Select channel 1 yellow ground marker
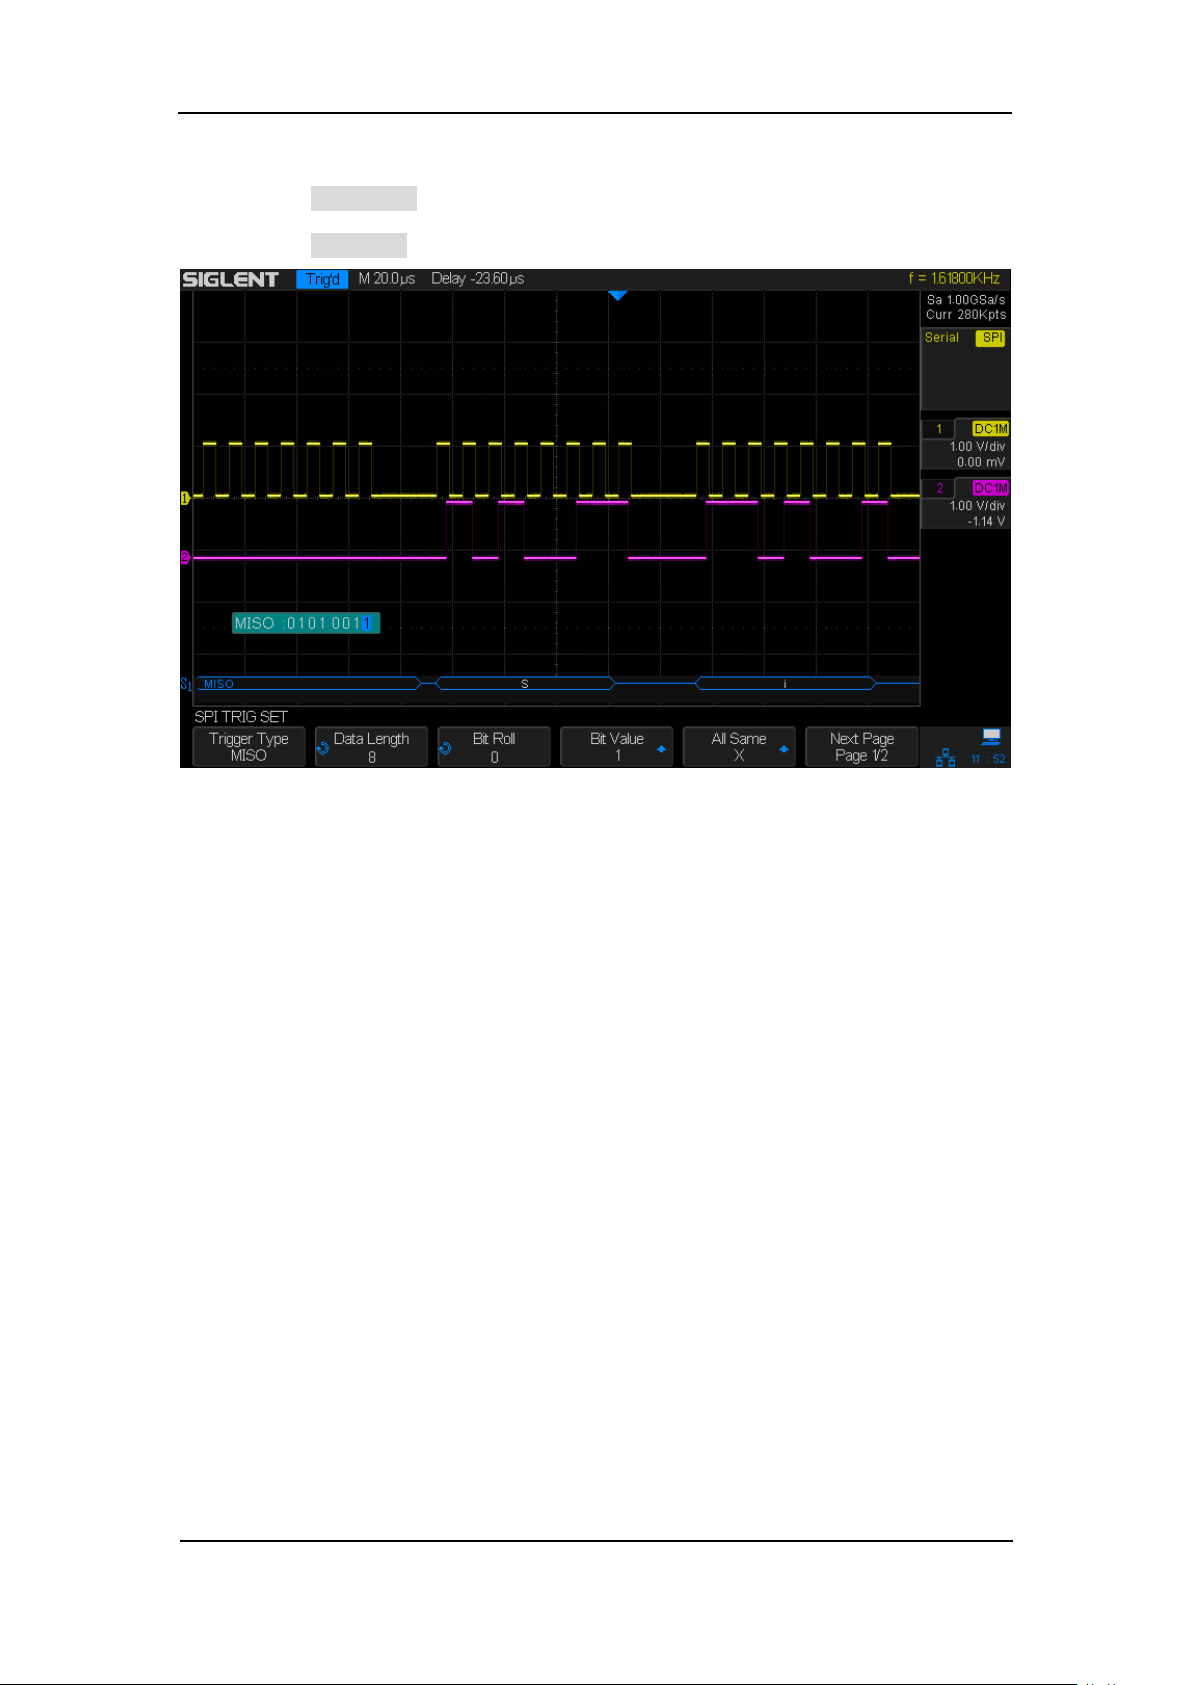Viewport: 1192px width, 1685px height. click(x=185, y=497)
